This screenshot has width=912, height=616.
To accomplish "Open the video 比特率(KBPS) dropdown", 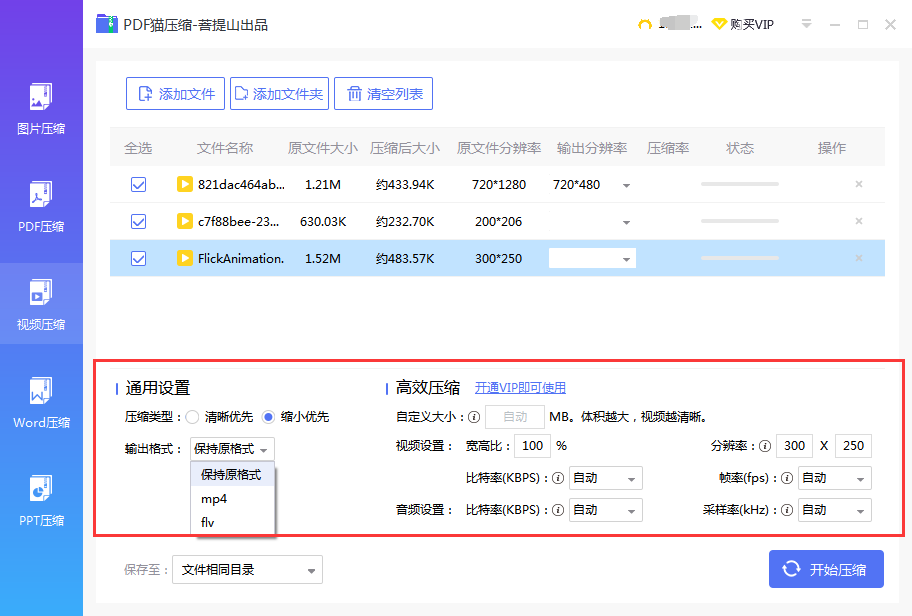I will coord(605,478).
